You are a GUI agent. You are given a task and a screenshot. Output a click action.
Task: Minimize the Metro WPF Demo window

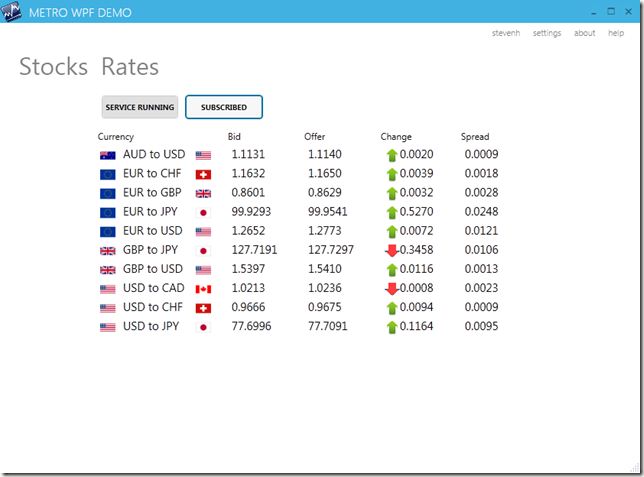593,12
